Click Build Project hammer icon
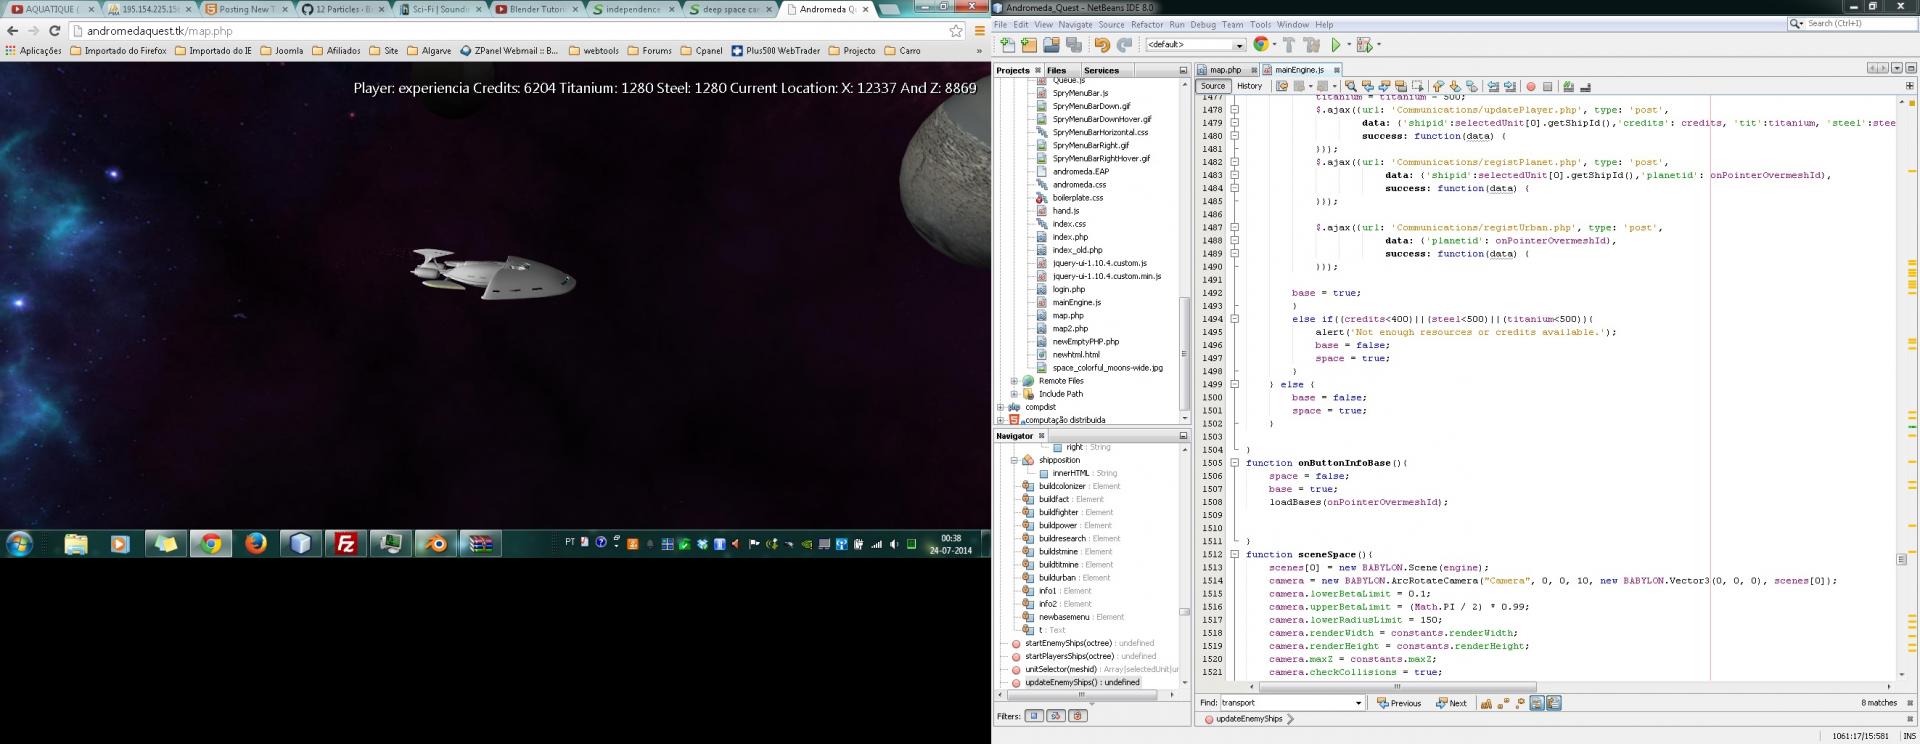This screenshot has height=744, width=1920. click(x=1289, y=45)
